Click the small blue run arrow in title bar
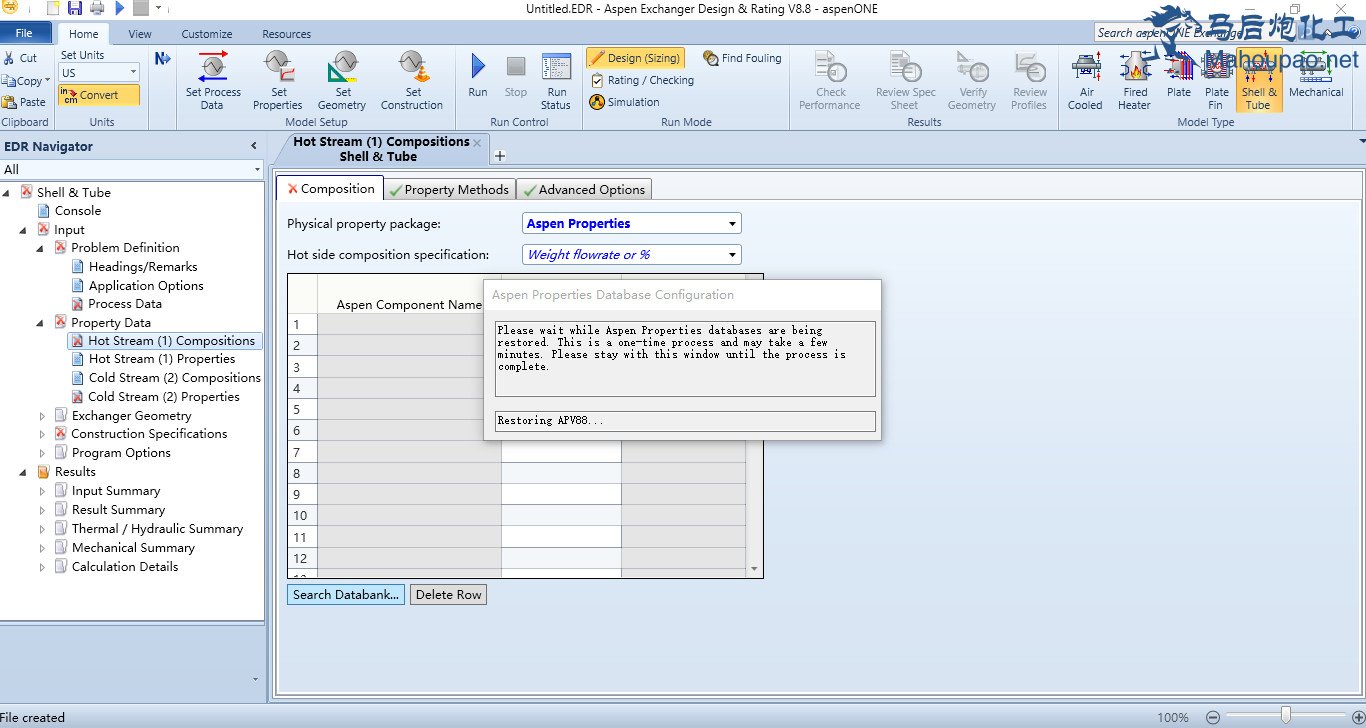Viewport: 1366px width, 728px height. pos(120,8)
